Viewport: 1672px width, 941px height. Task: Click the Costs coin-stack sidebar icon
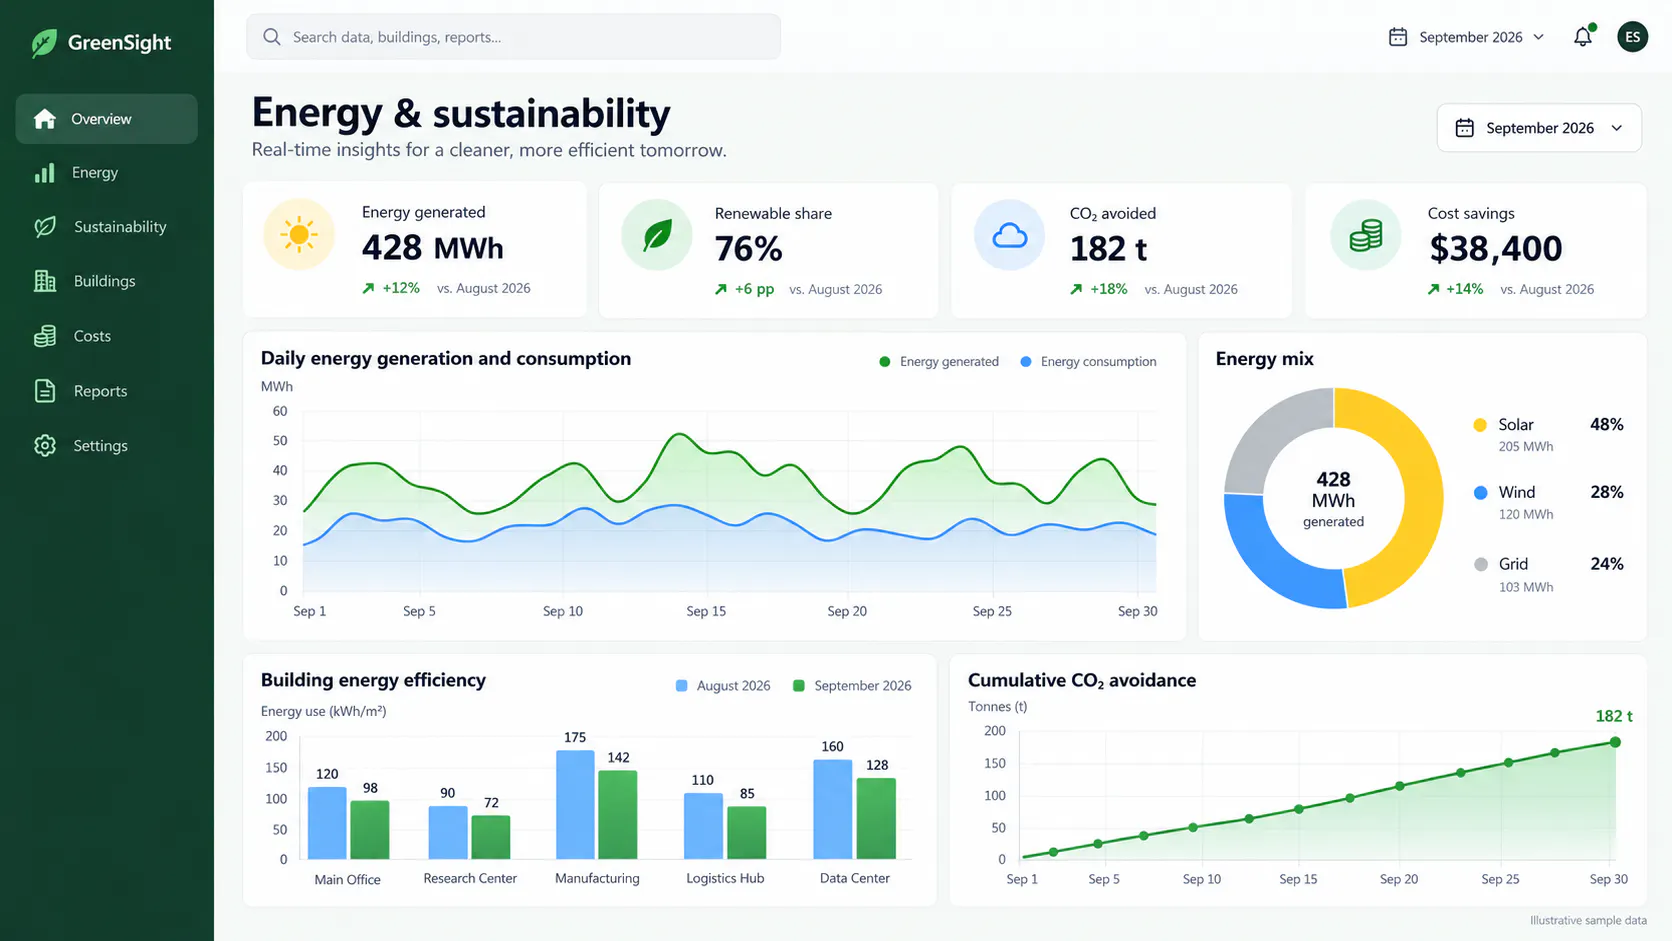click(45, 336)
